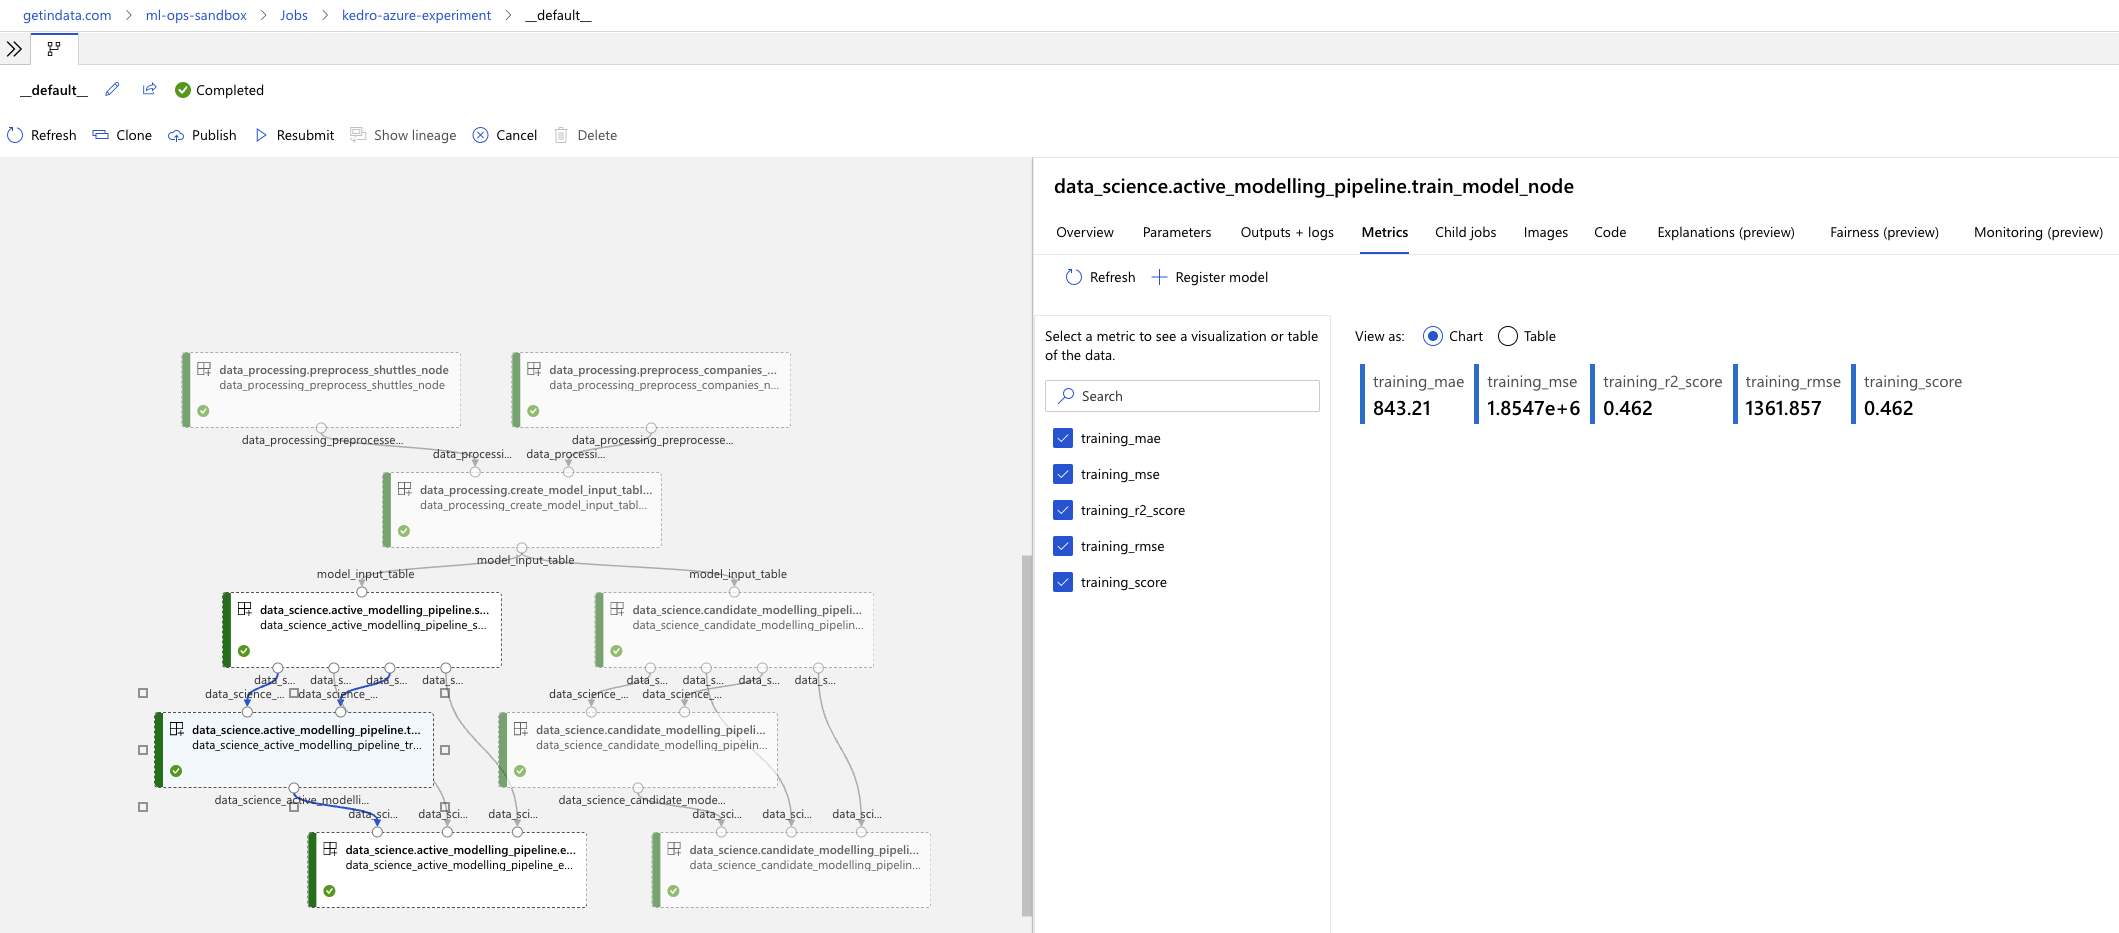Select the preprocess_shuttles_node pipeline node
2119x933 pixels.
click(321, 390)
